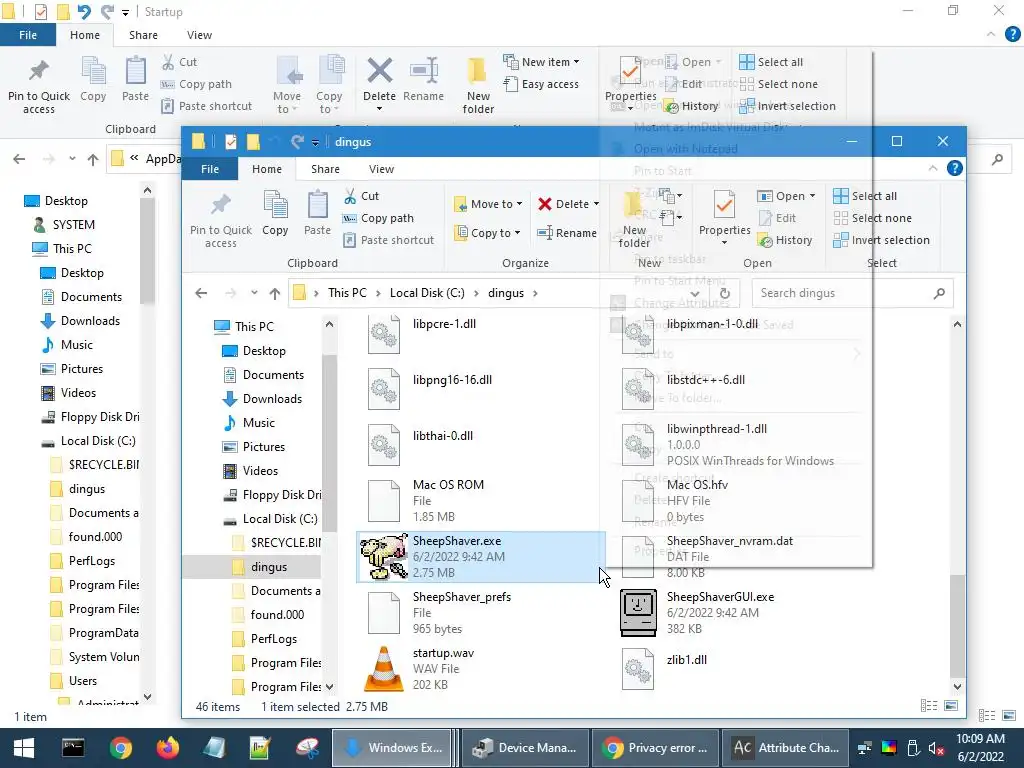The image size is (1024, 768).
Task: Click Easy access in Startup window ribbon
Action: click(x=541, y=84)
